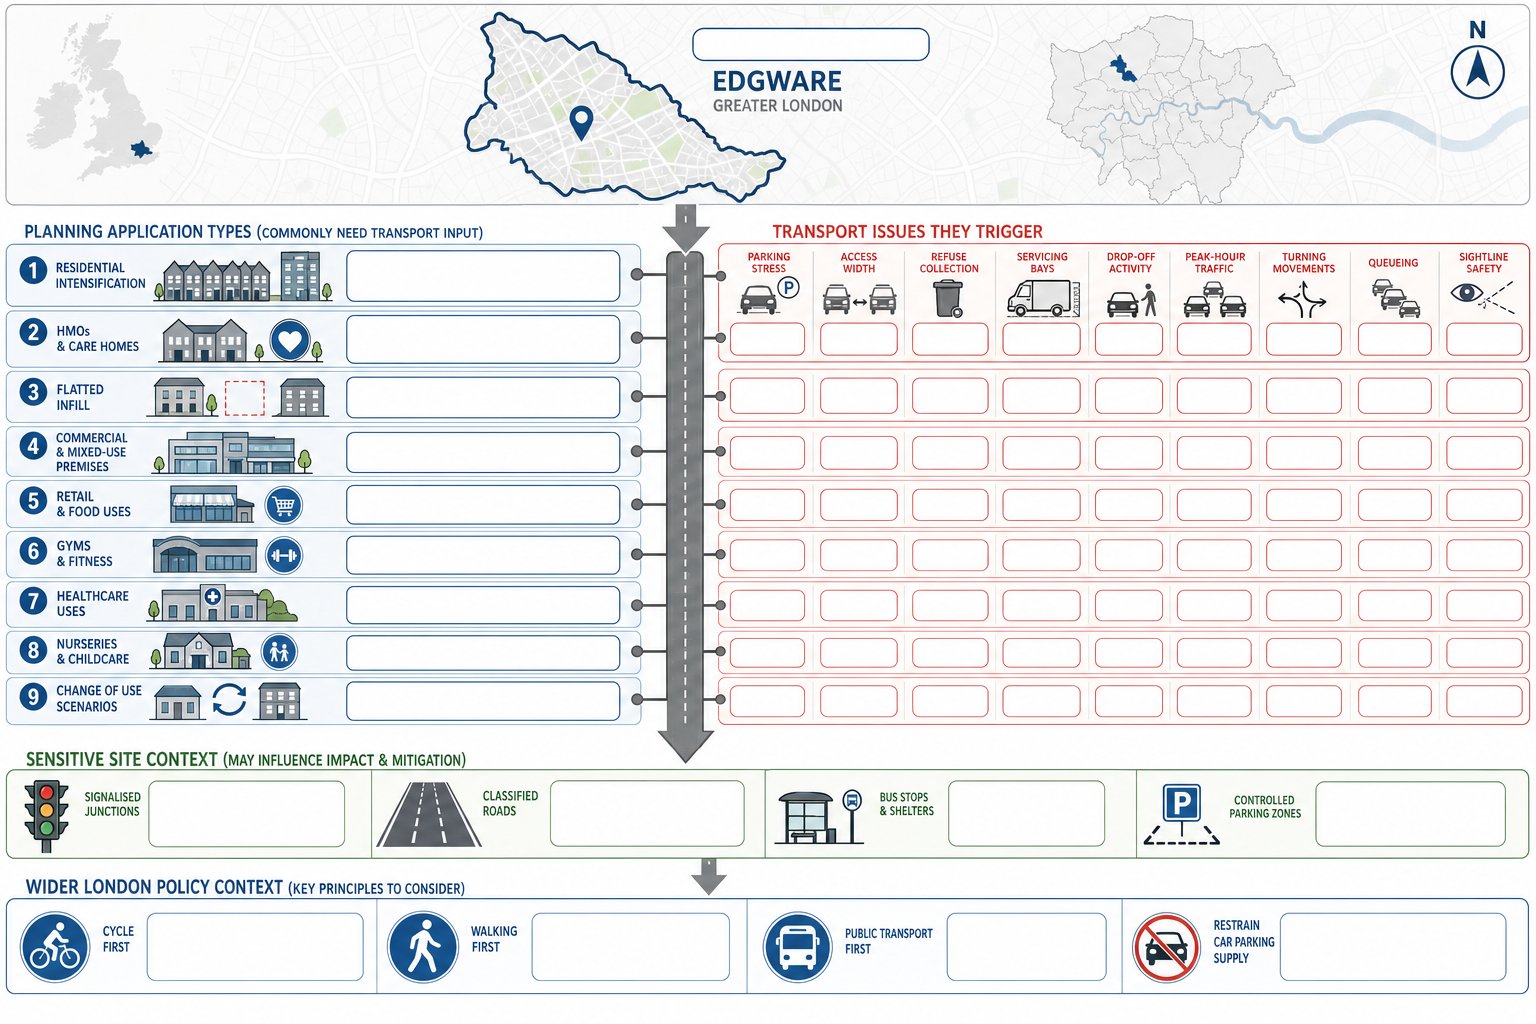Click the Edgware boundary map
1536x1024 pixels.
[x=624, y=106]
